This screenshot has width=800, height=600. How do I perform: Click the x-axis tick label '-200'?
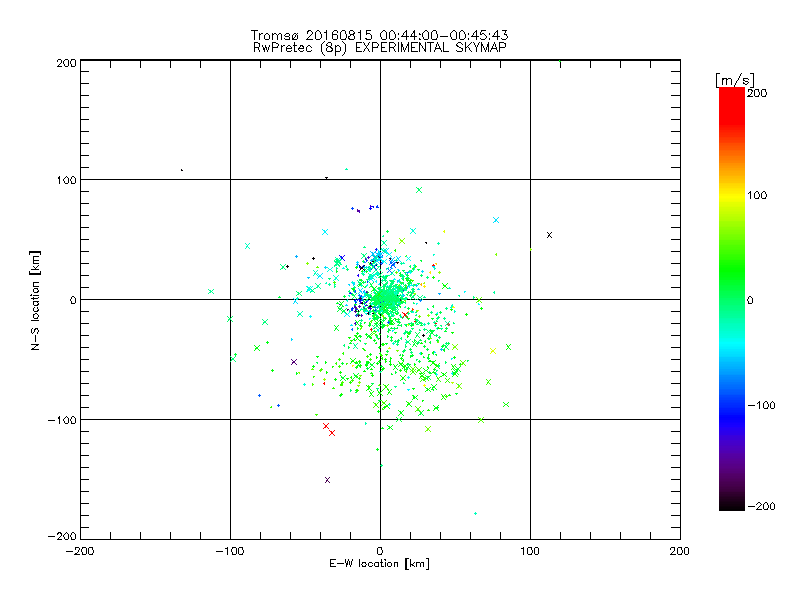tap(80, 551)
